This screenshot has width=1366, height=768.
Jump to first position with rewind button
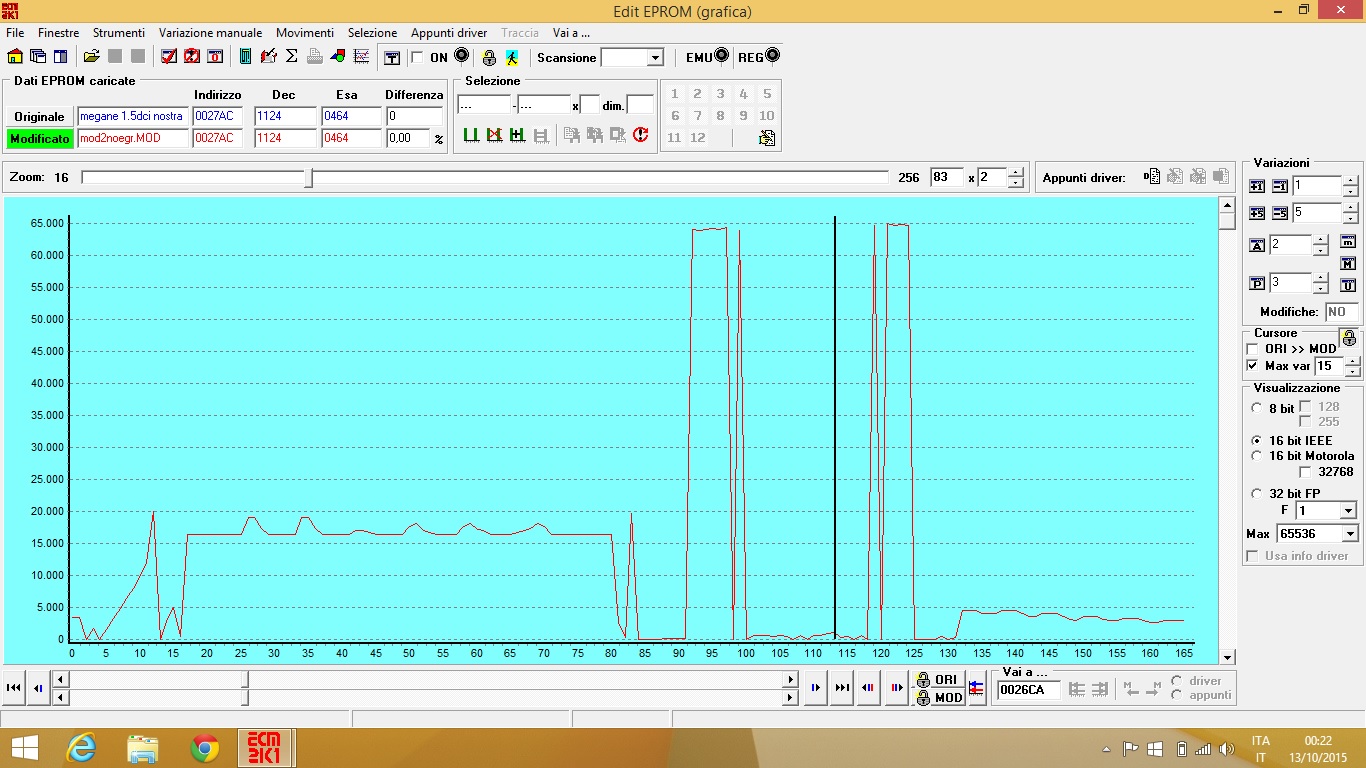tap(15, 688)
